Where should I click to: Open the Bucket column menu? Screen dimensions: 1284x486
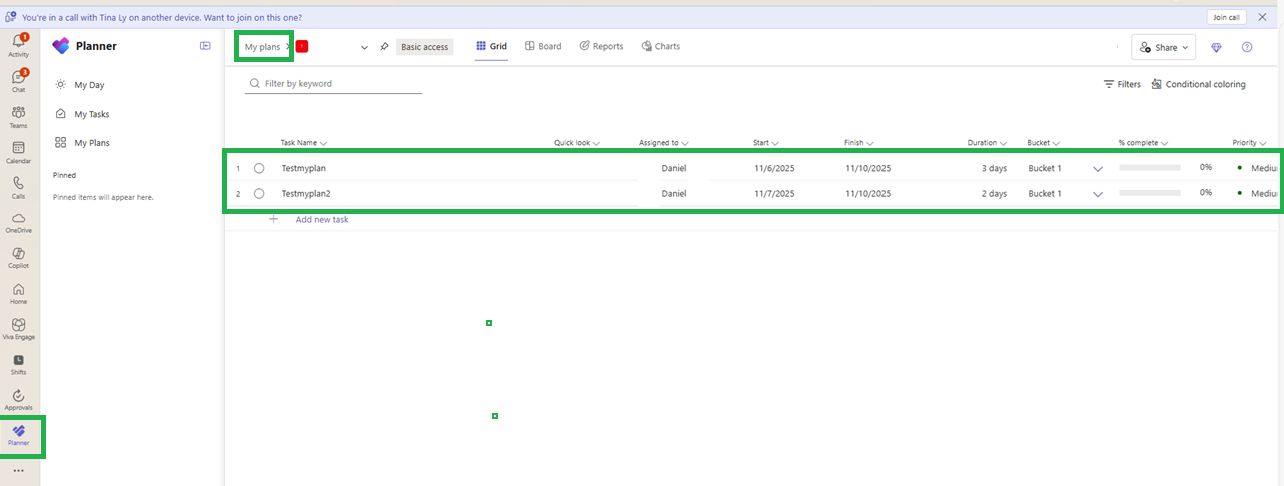(1056, 143)
